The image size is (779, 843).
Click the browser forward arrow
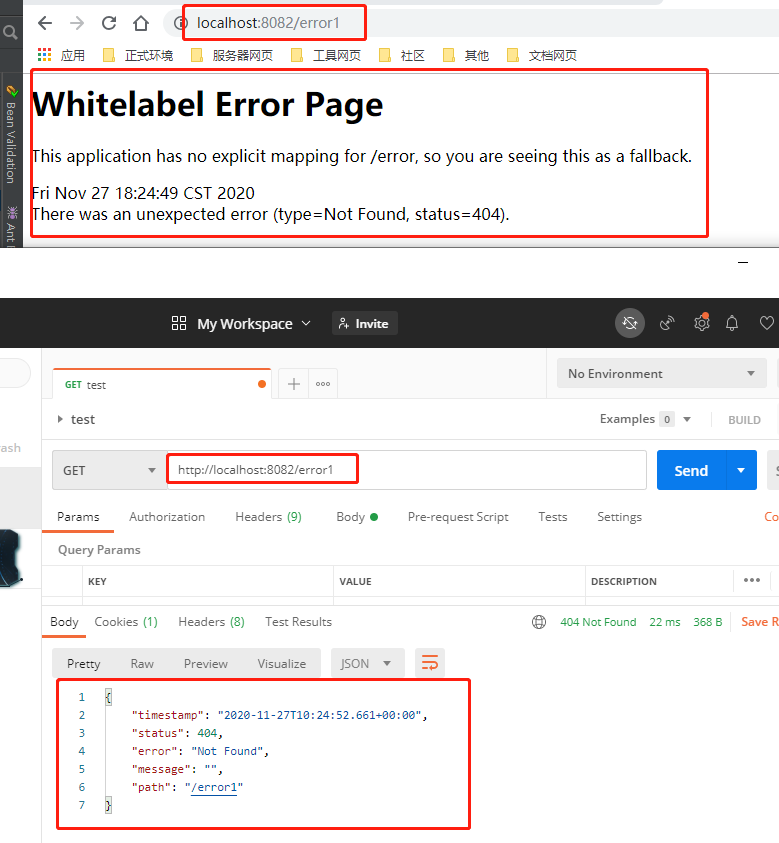pos(77,23)
